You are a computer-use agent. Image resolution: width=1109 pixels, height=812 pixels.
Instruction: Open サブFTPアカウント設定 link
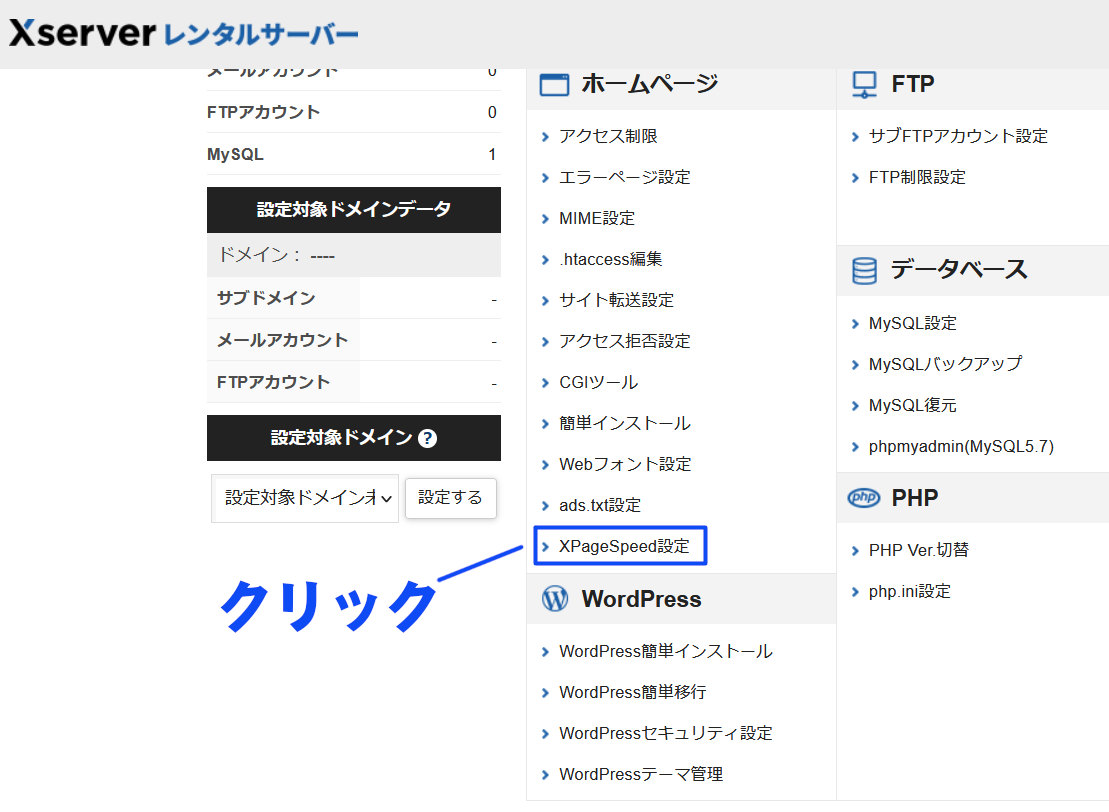click(x=958, y=136)
